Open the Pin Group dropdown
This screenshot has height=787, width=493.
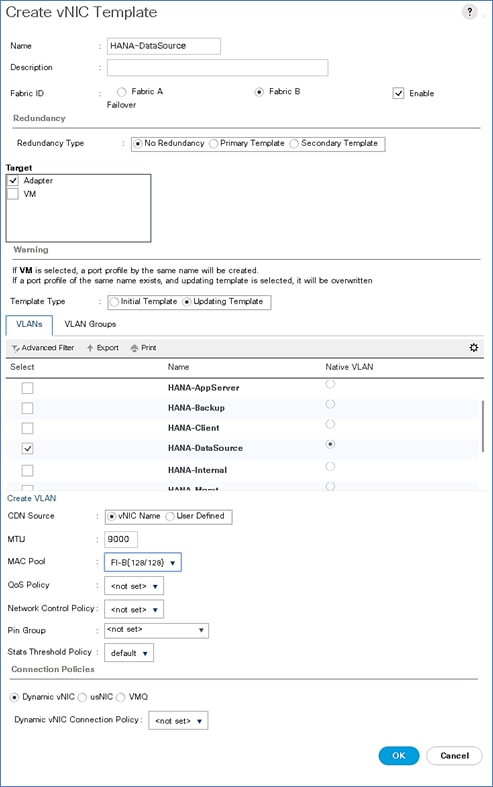tap(156, 630)
